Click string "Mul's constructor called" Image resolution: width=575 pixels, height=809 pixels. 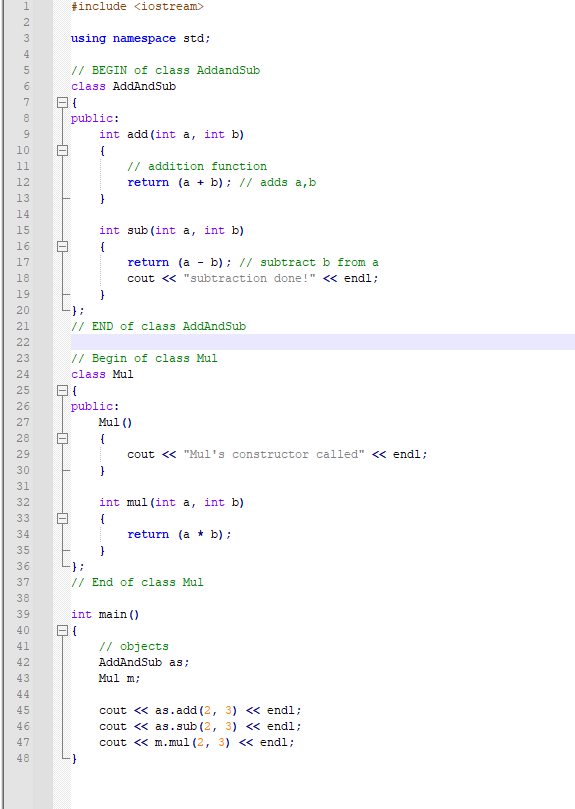pyautogui.click(x=274, y=454)
